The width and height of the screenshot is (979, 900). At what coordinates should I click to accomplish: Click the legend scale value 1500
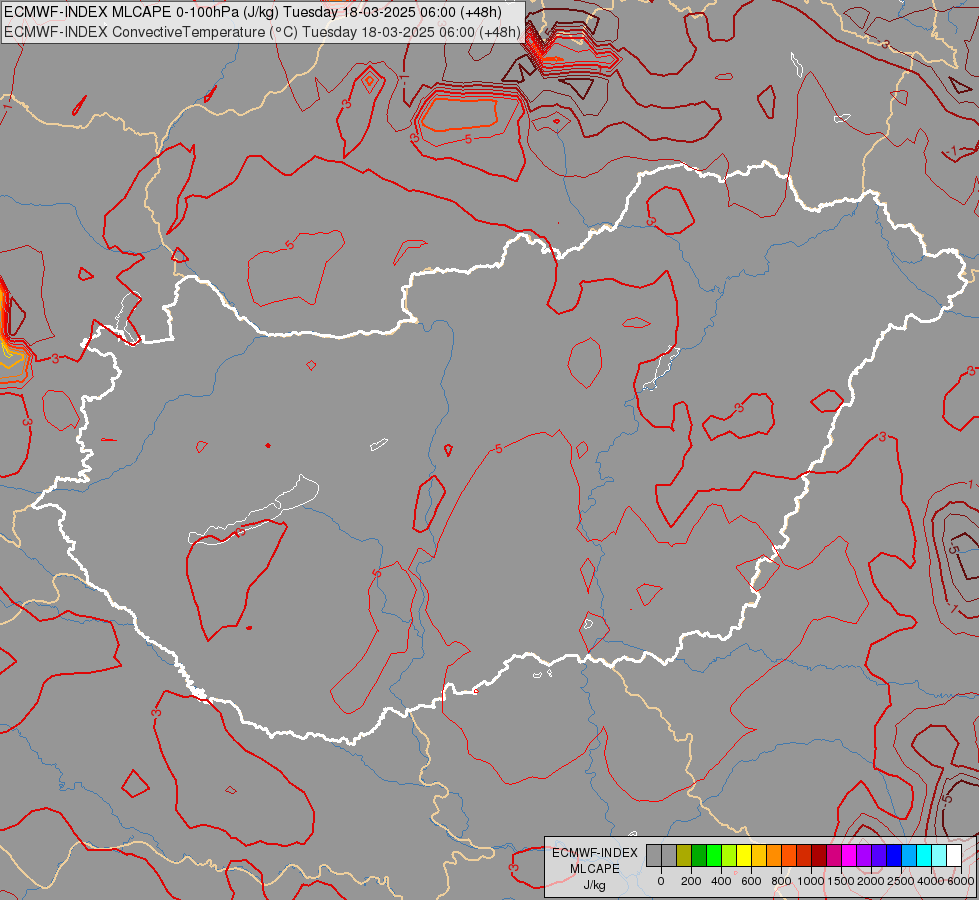coord(842,881)
